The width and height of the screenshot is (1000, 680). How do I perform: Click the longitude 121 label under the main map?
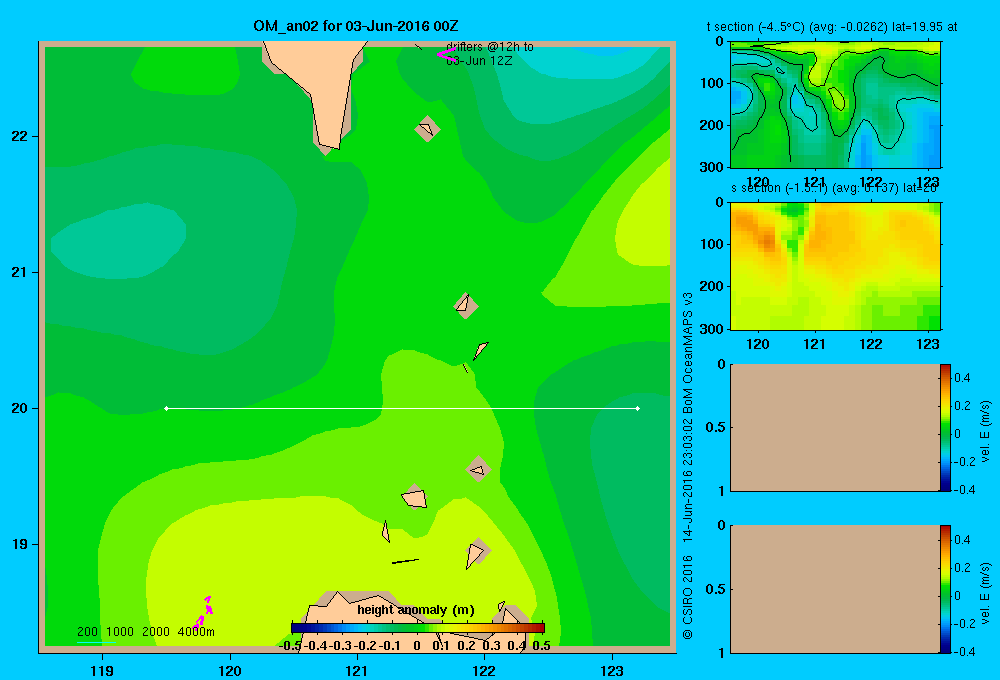pyautogui.click(x=357, y=670)
